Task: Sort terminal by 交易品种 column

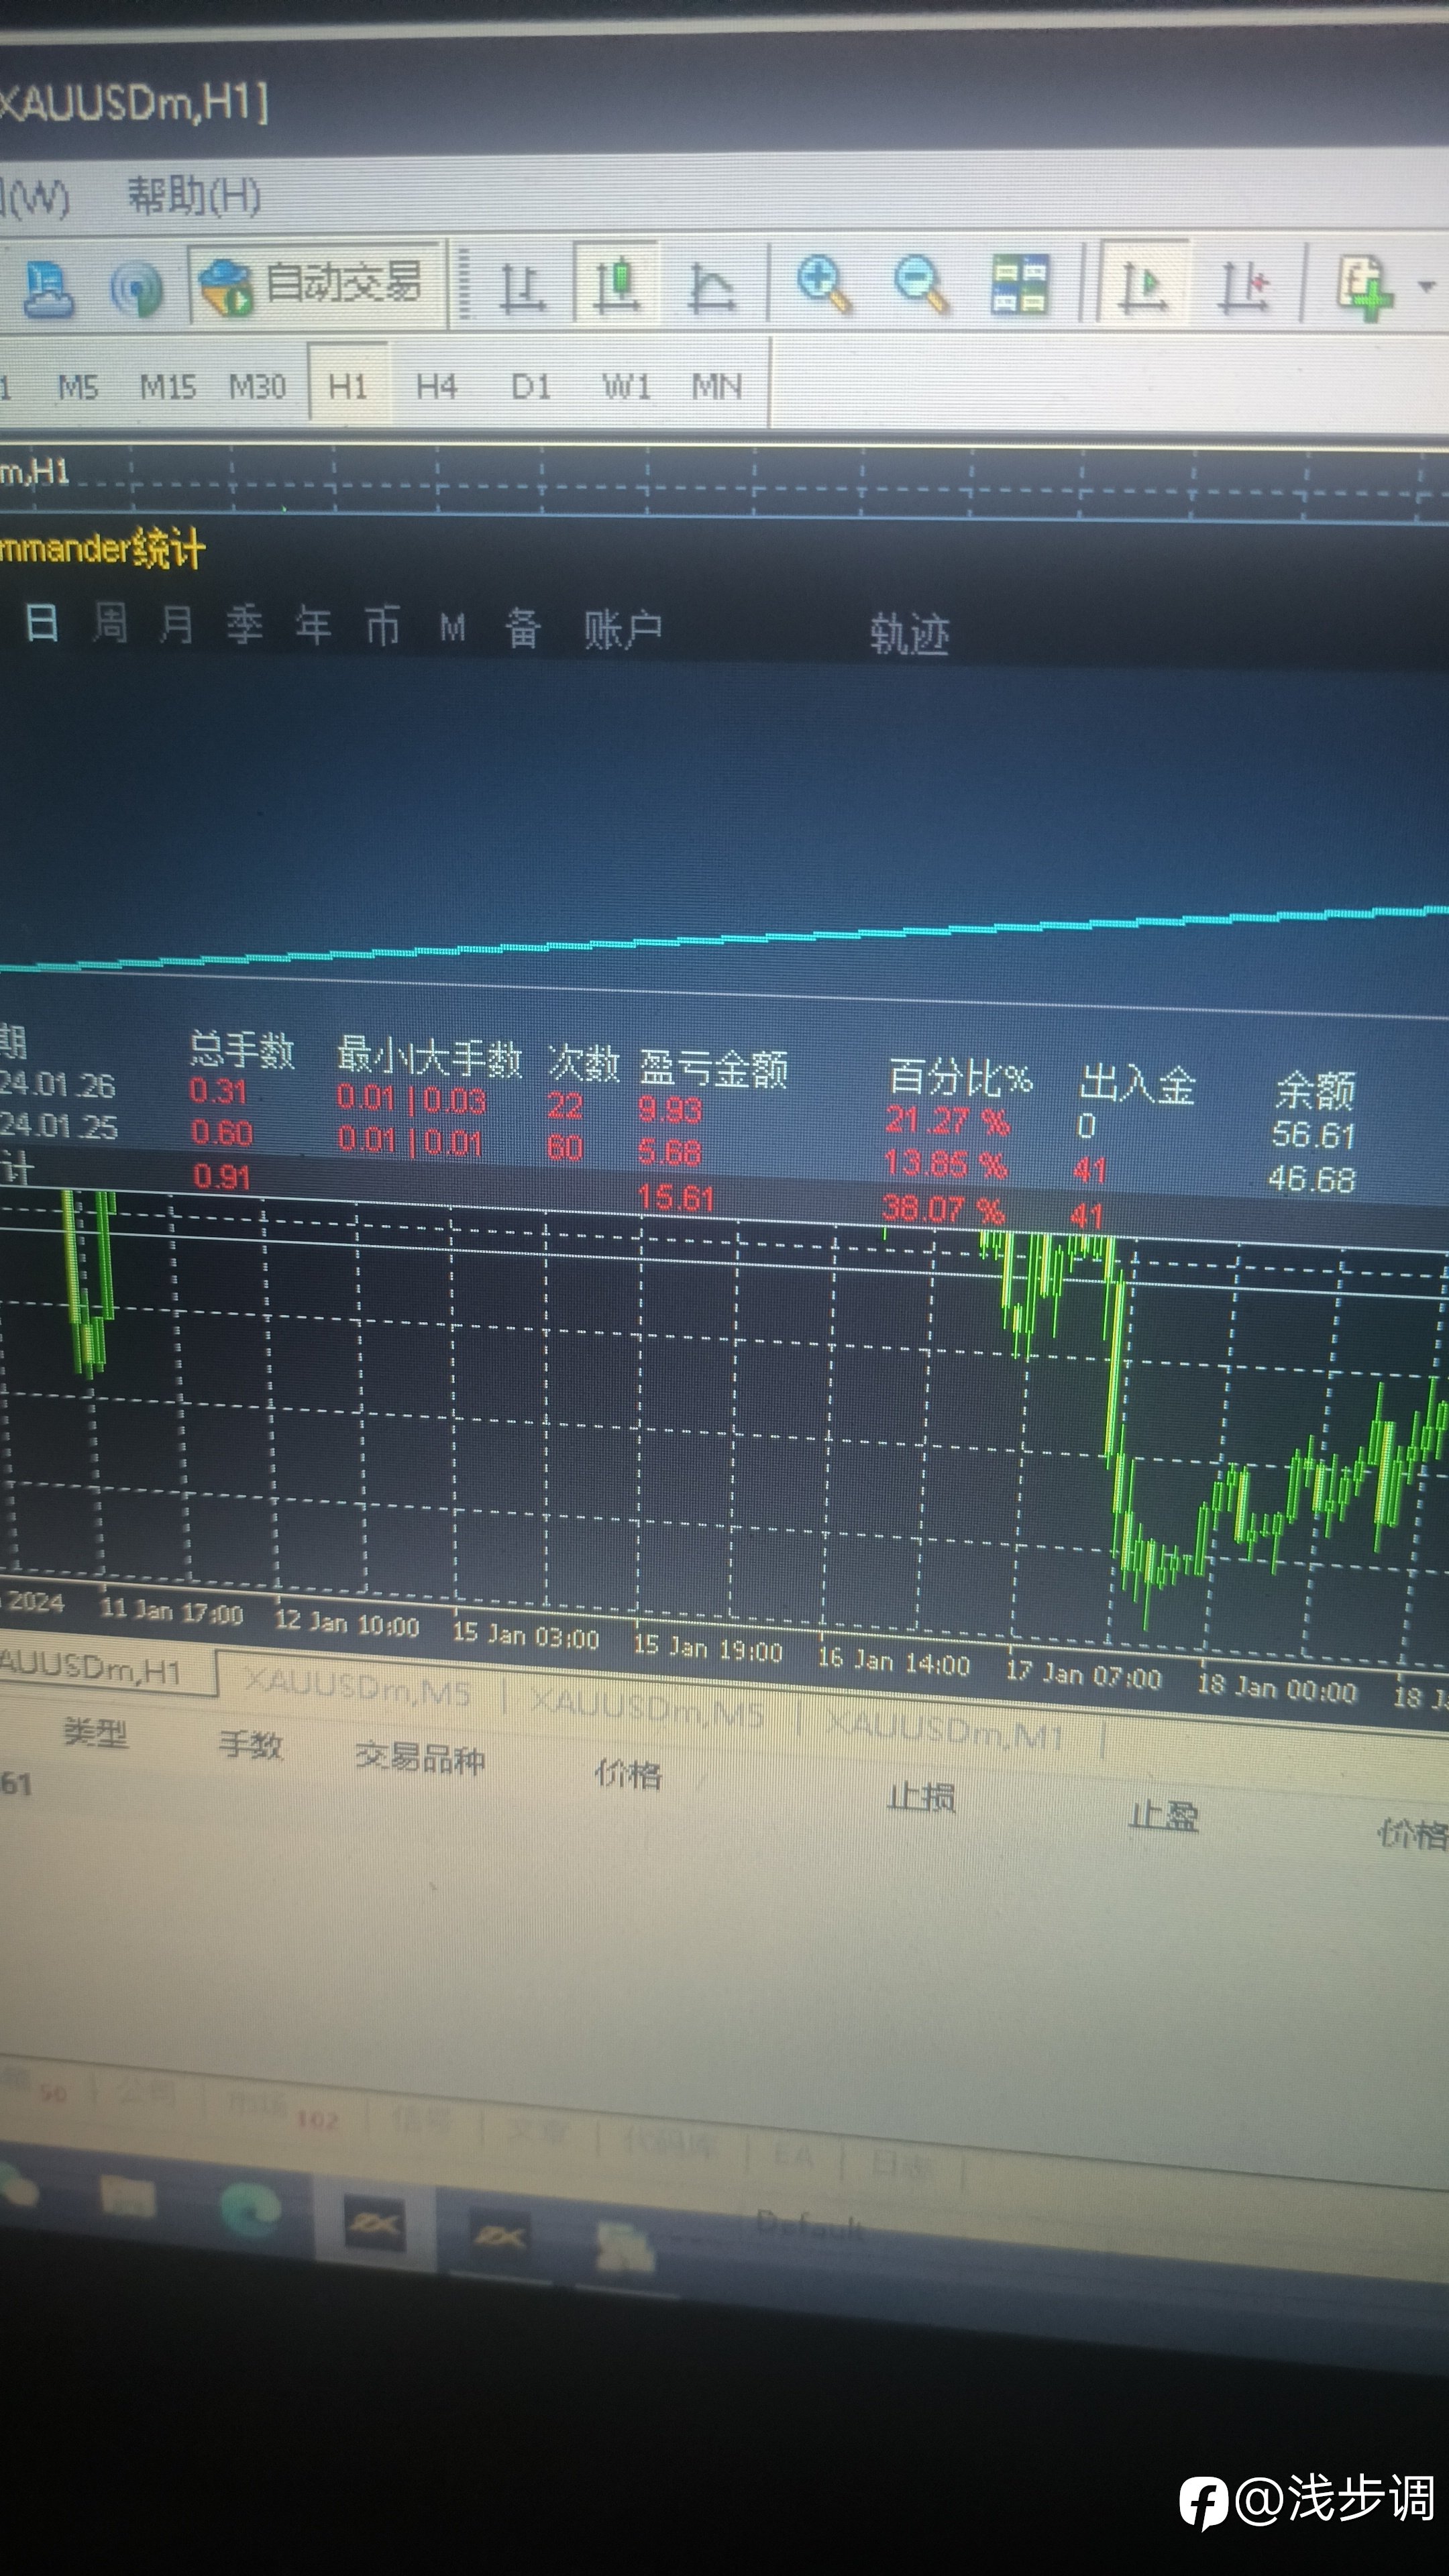Action: point(420,1757)
